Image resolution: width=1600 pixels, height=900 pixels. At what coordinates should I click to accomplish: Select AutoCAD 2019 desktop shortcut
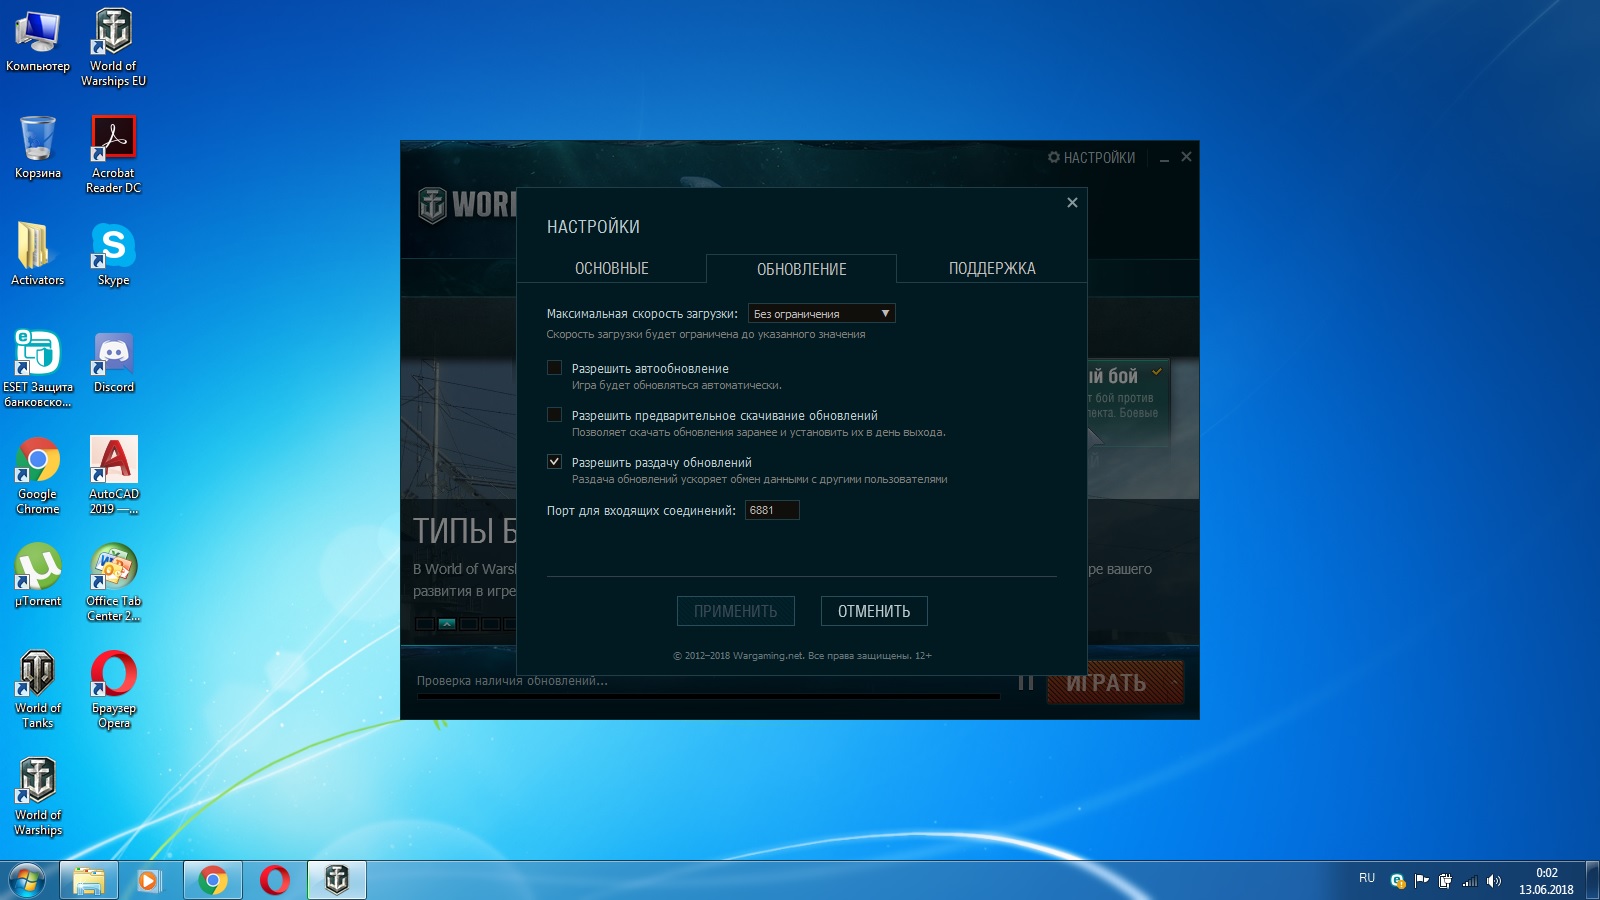click(x=113, y=475)
